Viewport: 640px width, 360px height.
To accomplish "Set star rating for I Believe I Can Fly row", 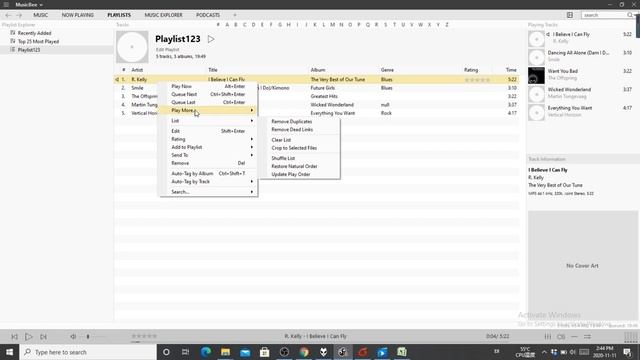I will click(x=477, y=80).
